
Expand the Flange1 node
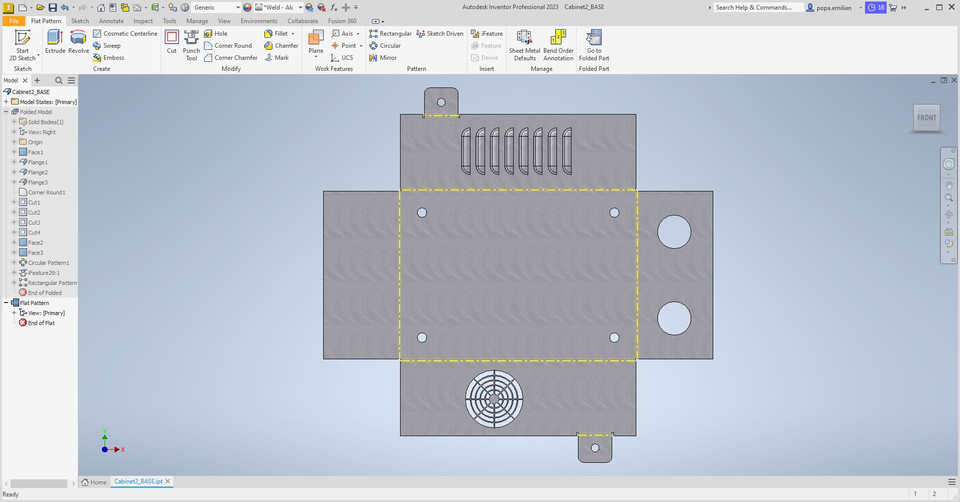[x=14, y=162]
